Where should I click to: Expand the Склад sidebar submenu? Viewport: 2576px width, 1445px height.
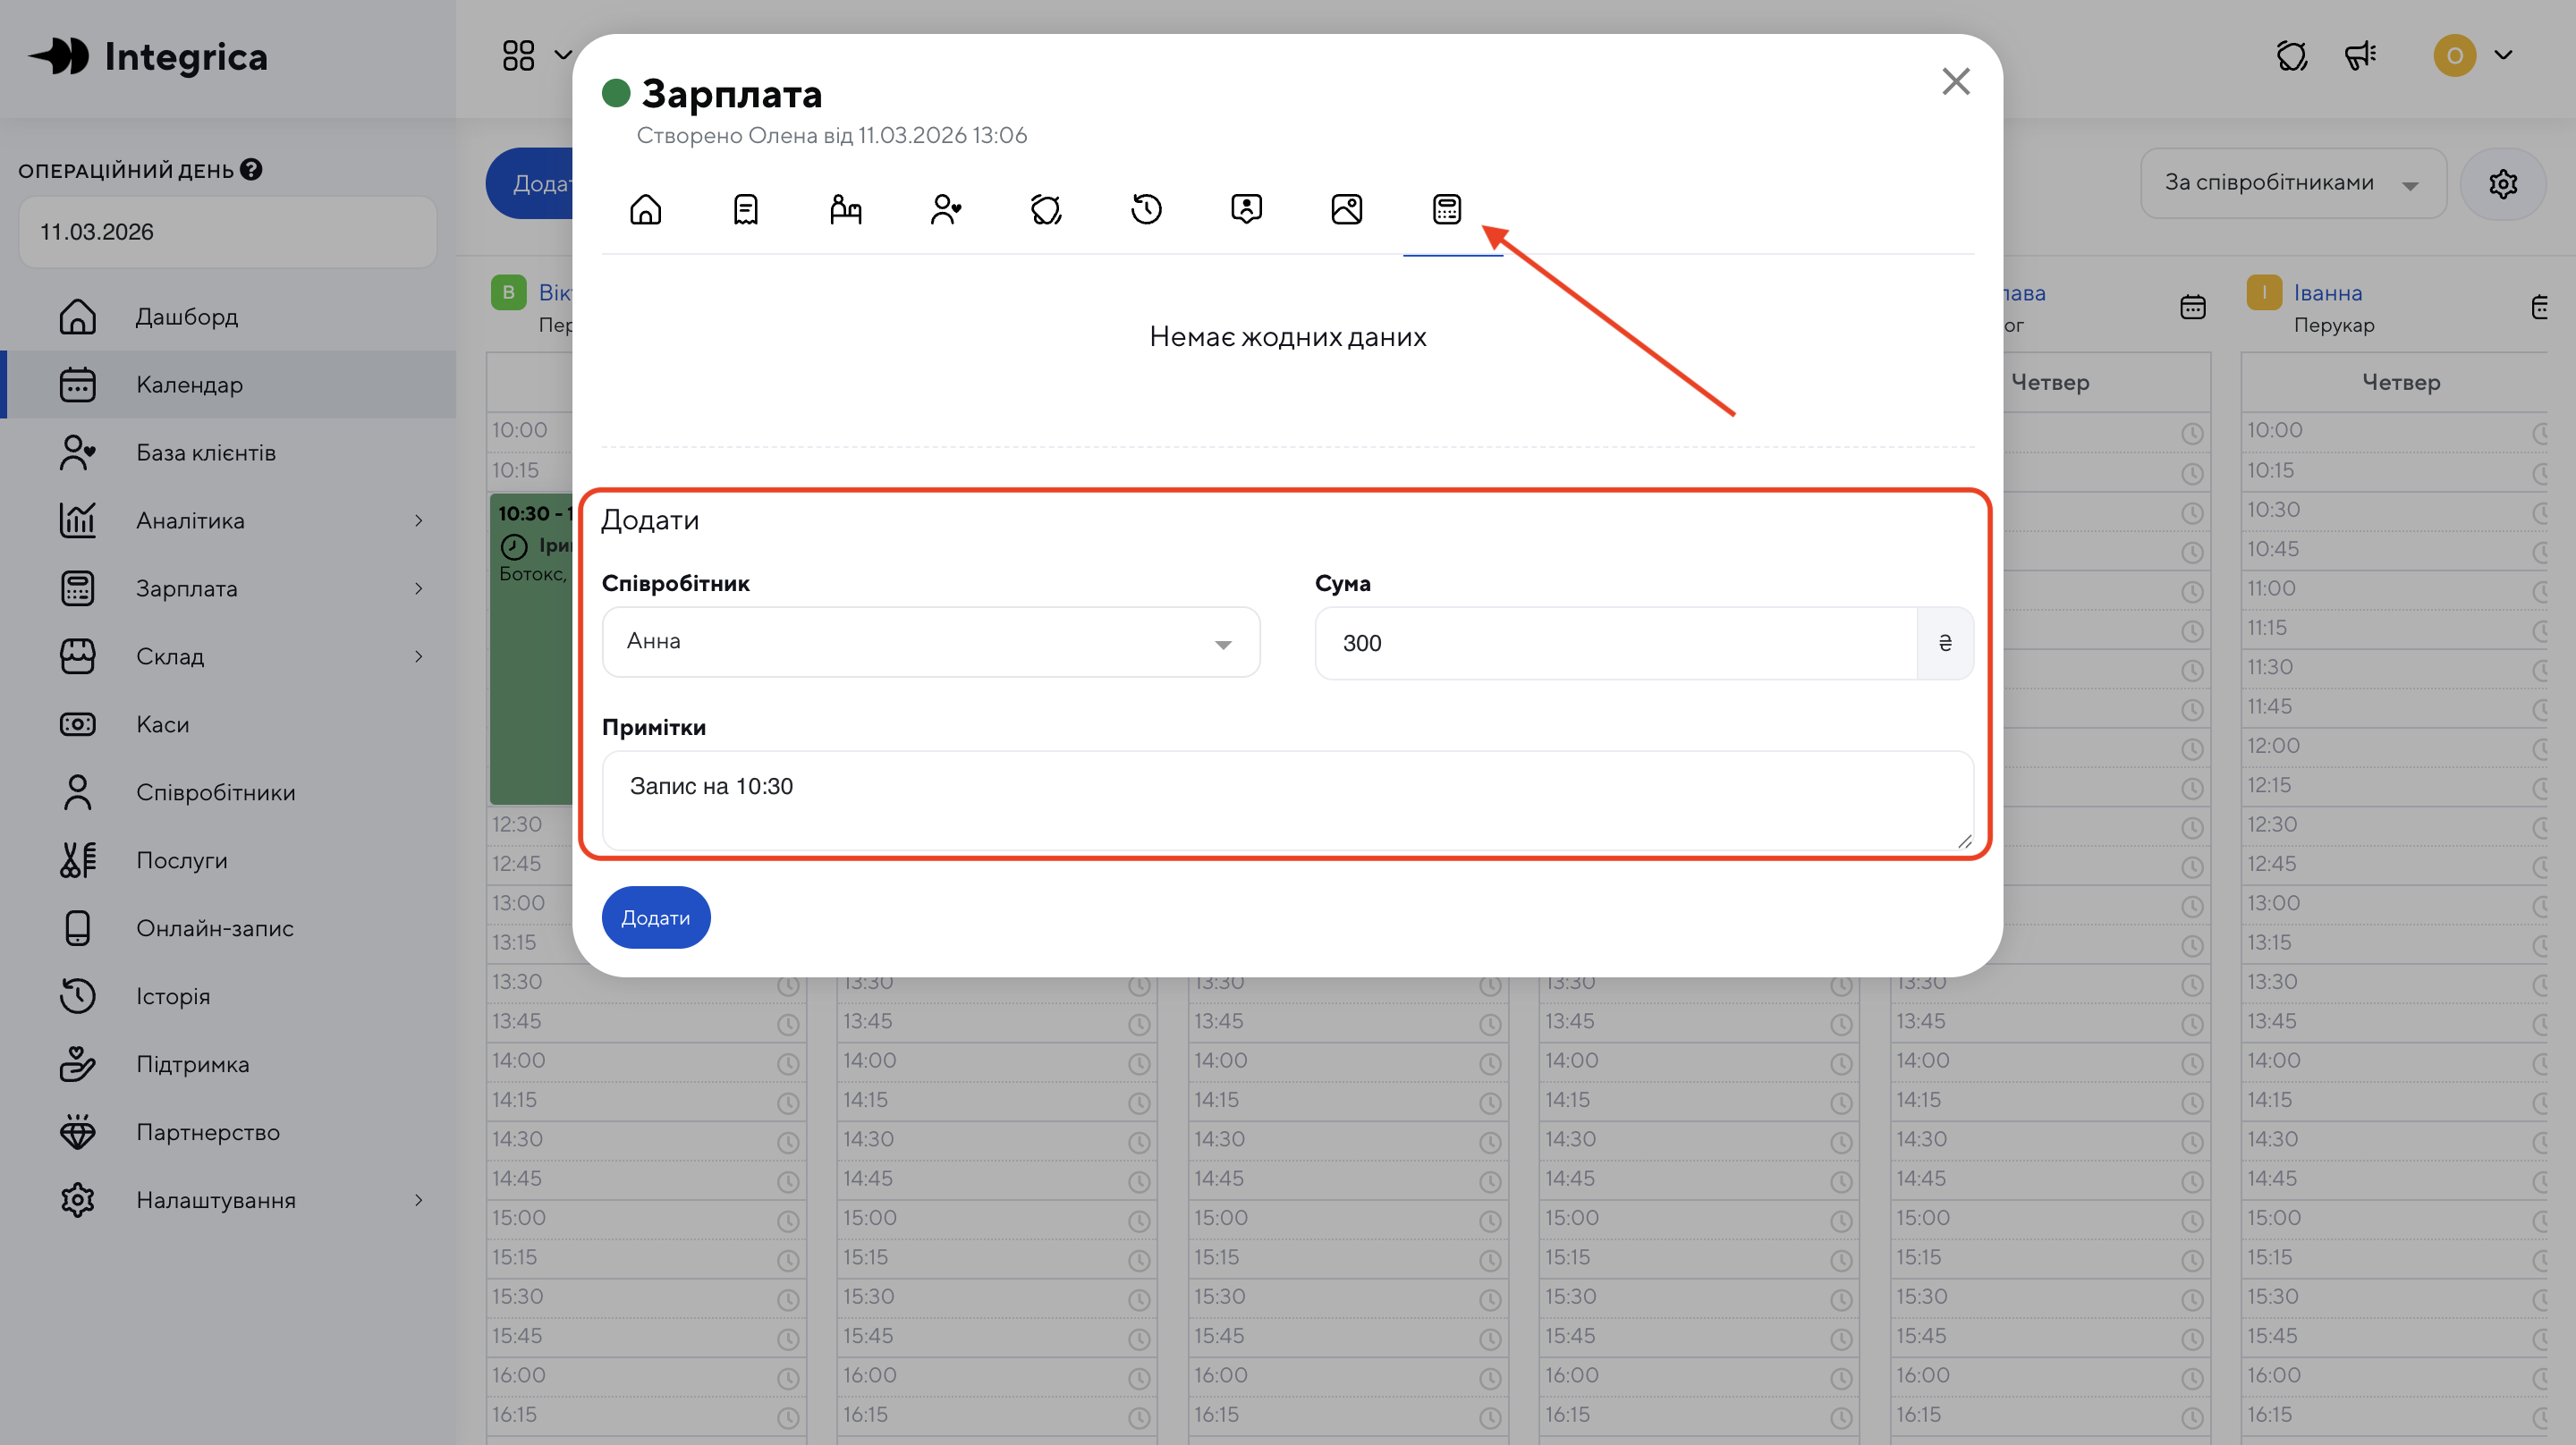(x=418, y=656)
